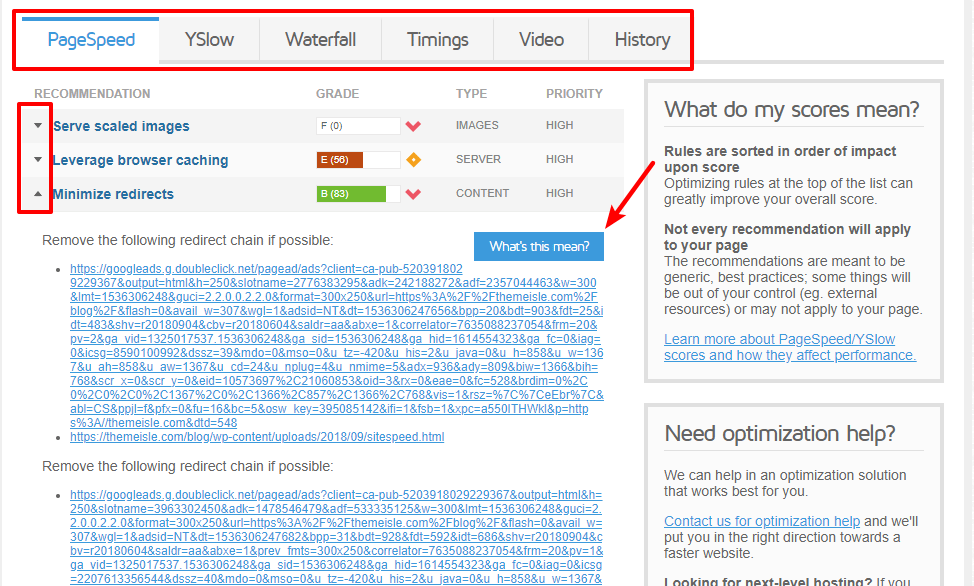Screen dimensions: 974x586
Task: Click the red heart icon beside Minimize redirects grade
Action: pyautogui.click(x=413, y=194)
